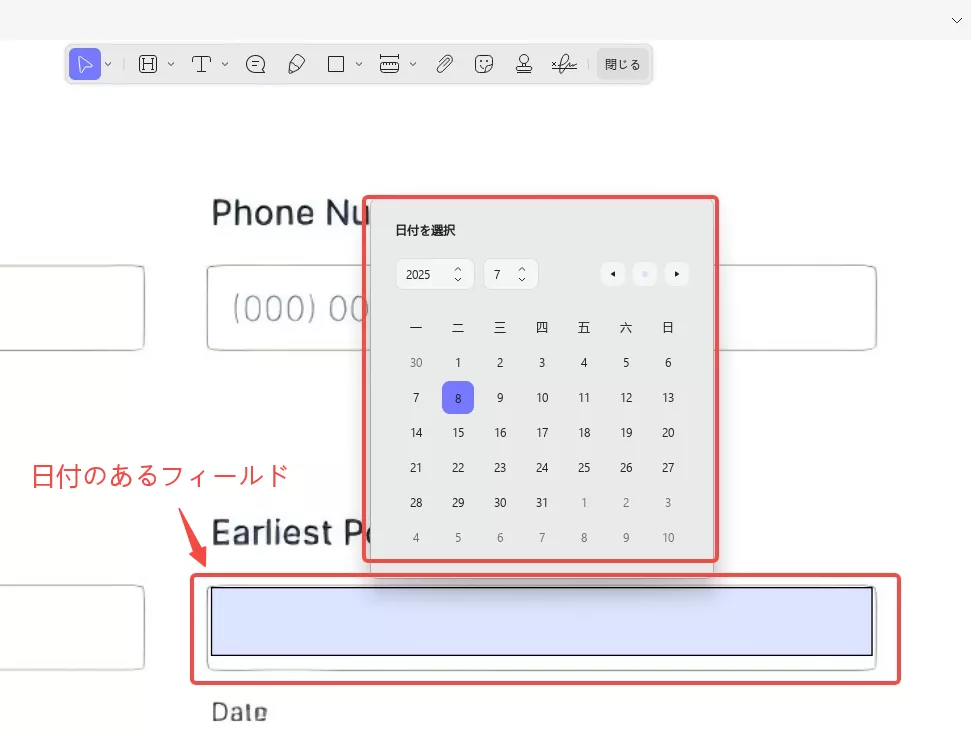Click the month 7 field
Viewport: 971px width, 737px height.
[x=511, y=274]
